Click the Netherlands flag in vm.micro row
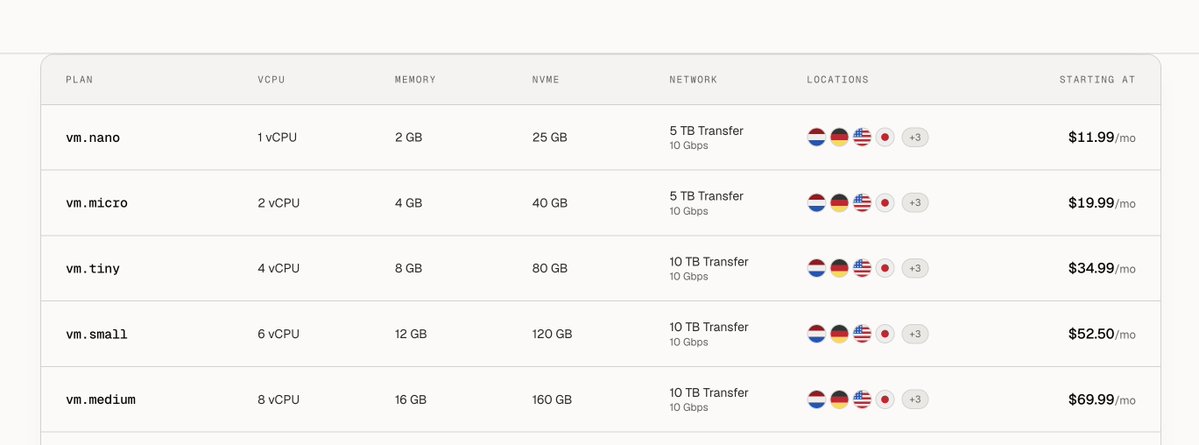Screen dimensions: 1199x445 click(817, 203)
